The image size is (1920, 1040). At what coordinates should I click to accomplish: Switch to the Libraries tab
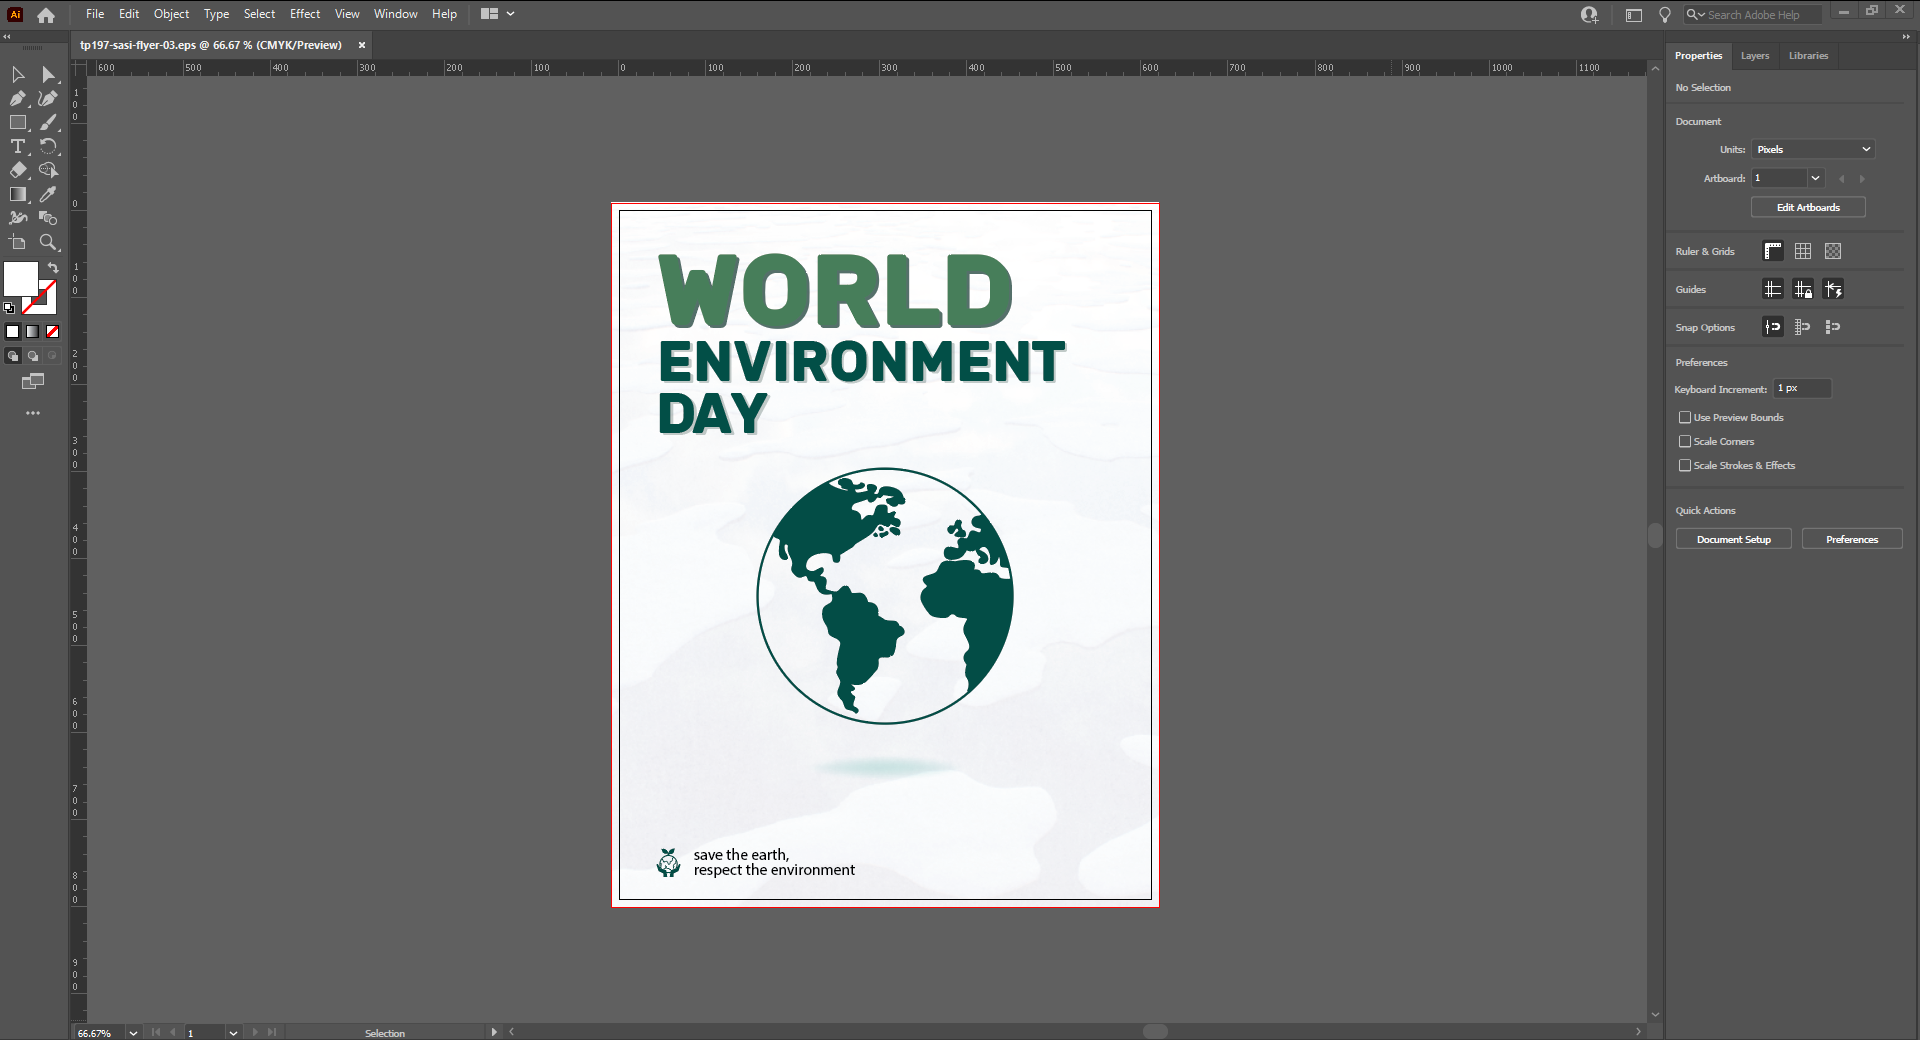pos(1808,56)
